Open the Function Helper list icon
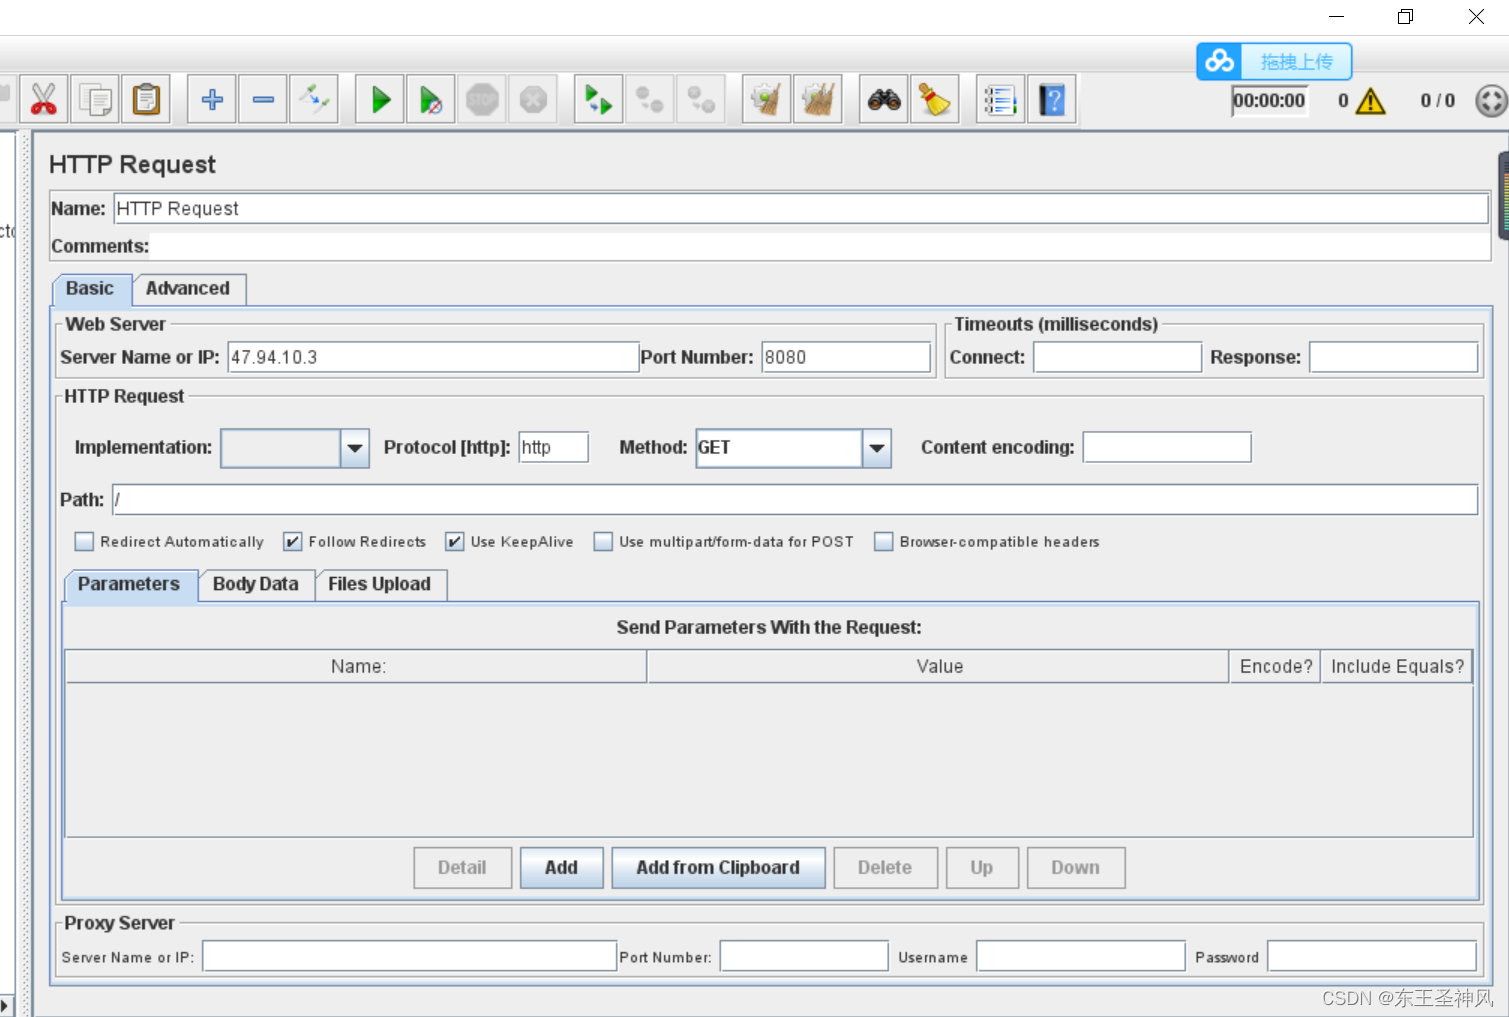This screenshot has height=1017, width=1509. 1000,100
